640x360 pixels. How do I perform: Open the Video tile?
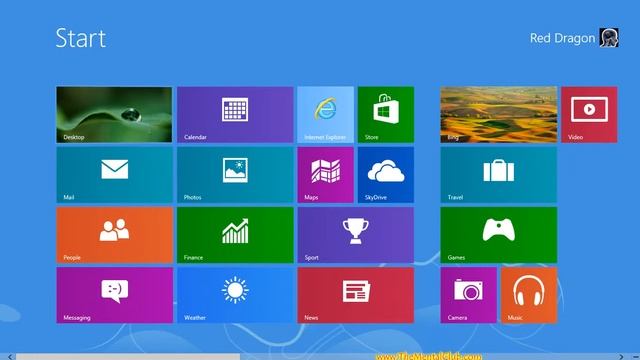(x=589, y=114)
